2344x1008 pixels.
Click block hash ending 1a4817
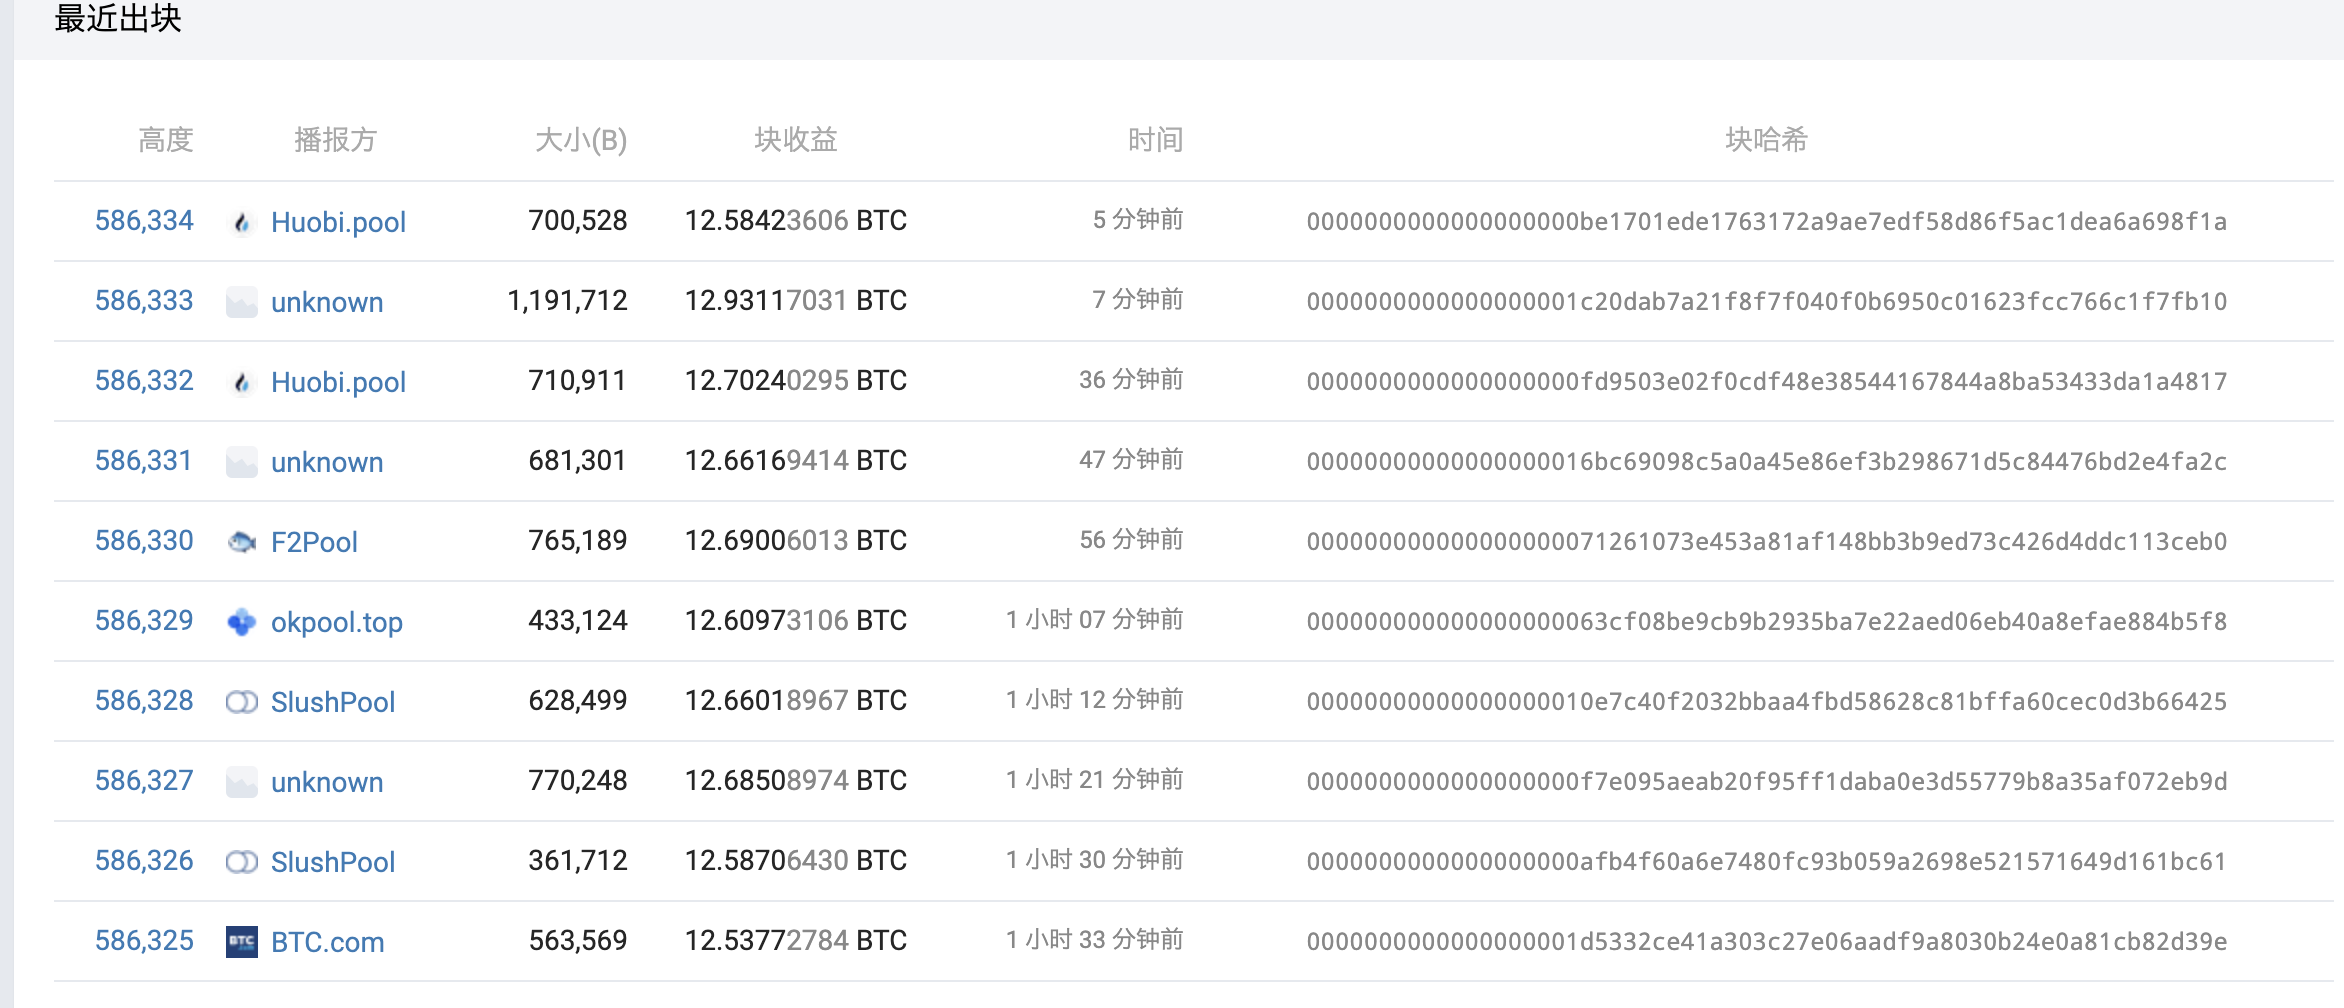(x=1767, y=382)
